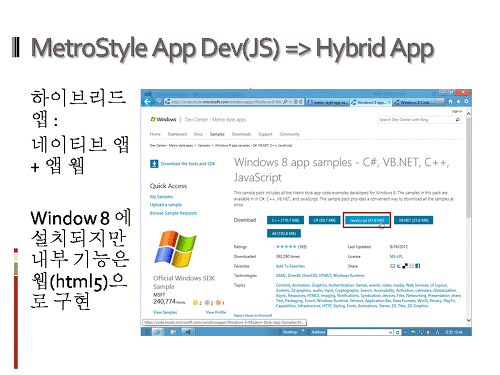Open the browser tools gear icon
The height and width of the screenshot is (375, 500).
point(466,101)
